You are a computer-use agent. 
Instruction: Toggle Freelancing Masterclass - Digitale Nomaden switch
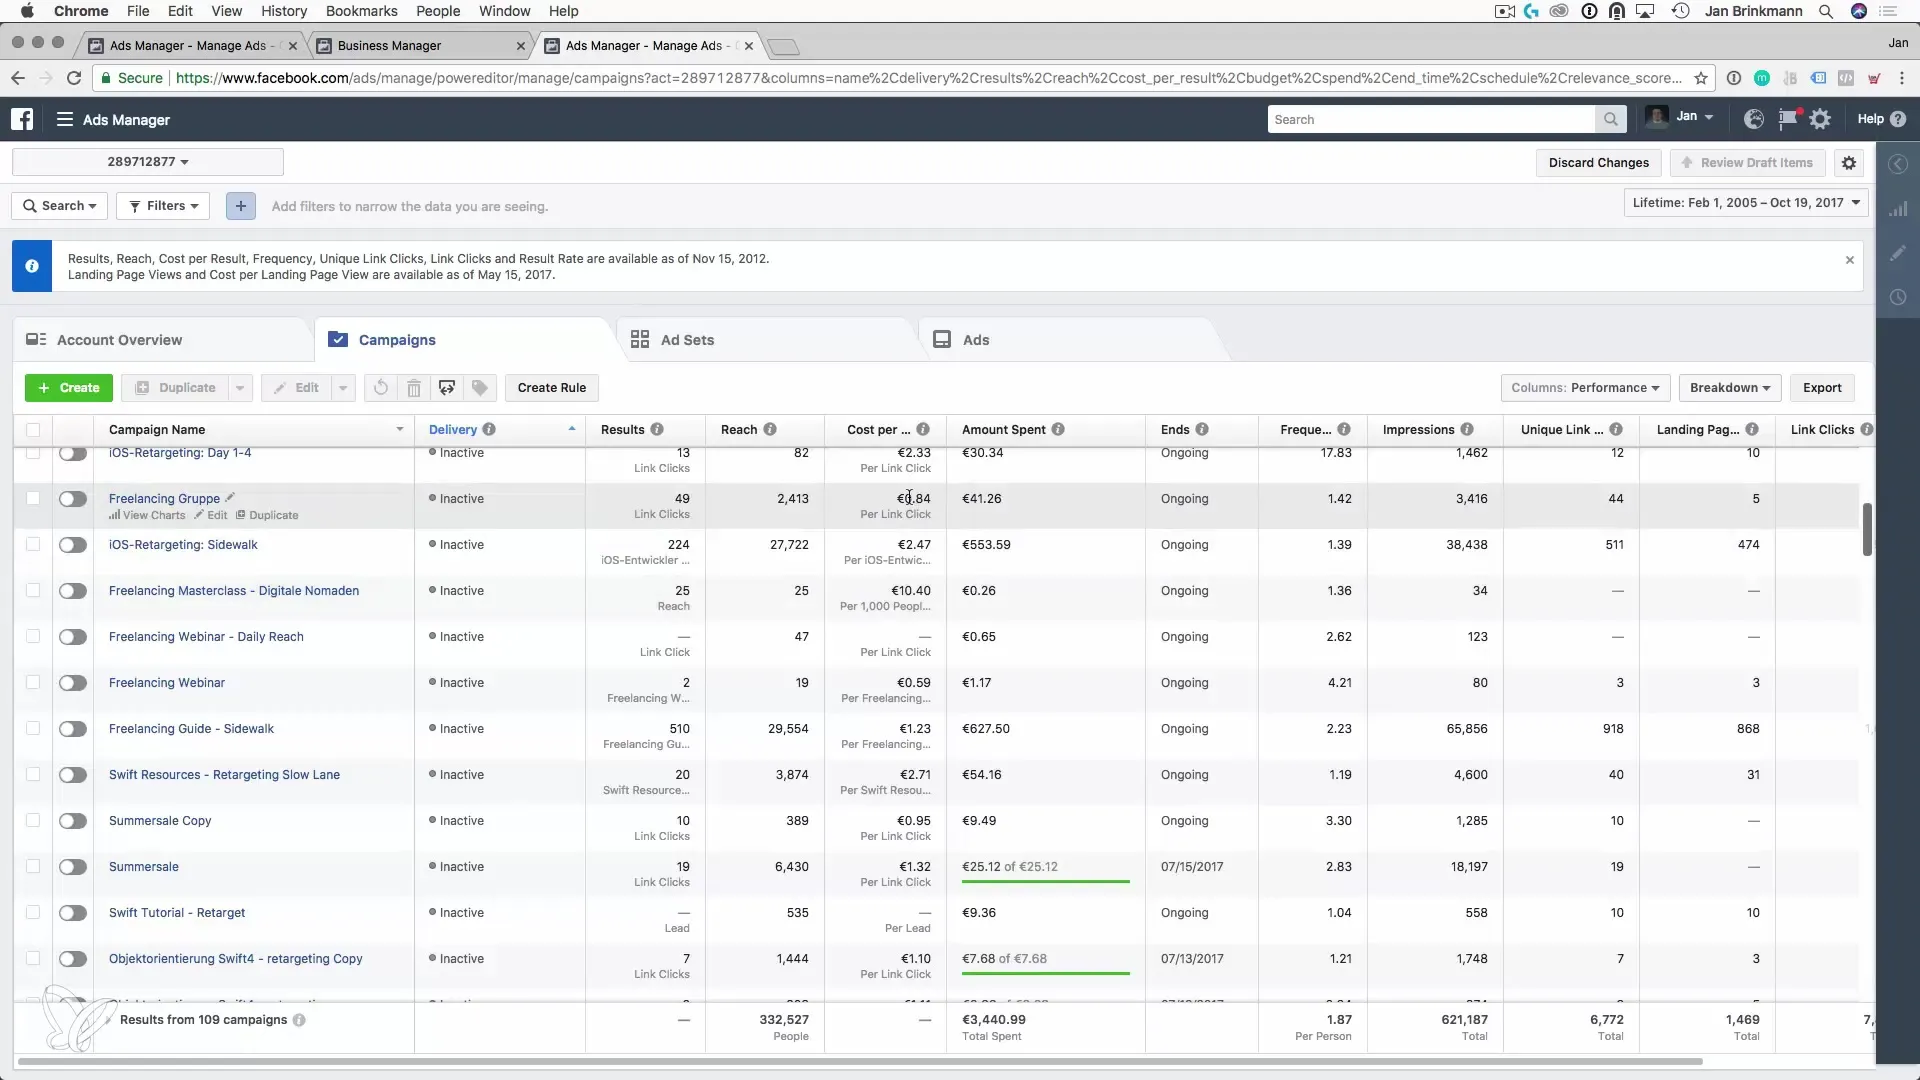point(73,591)
